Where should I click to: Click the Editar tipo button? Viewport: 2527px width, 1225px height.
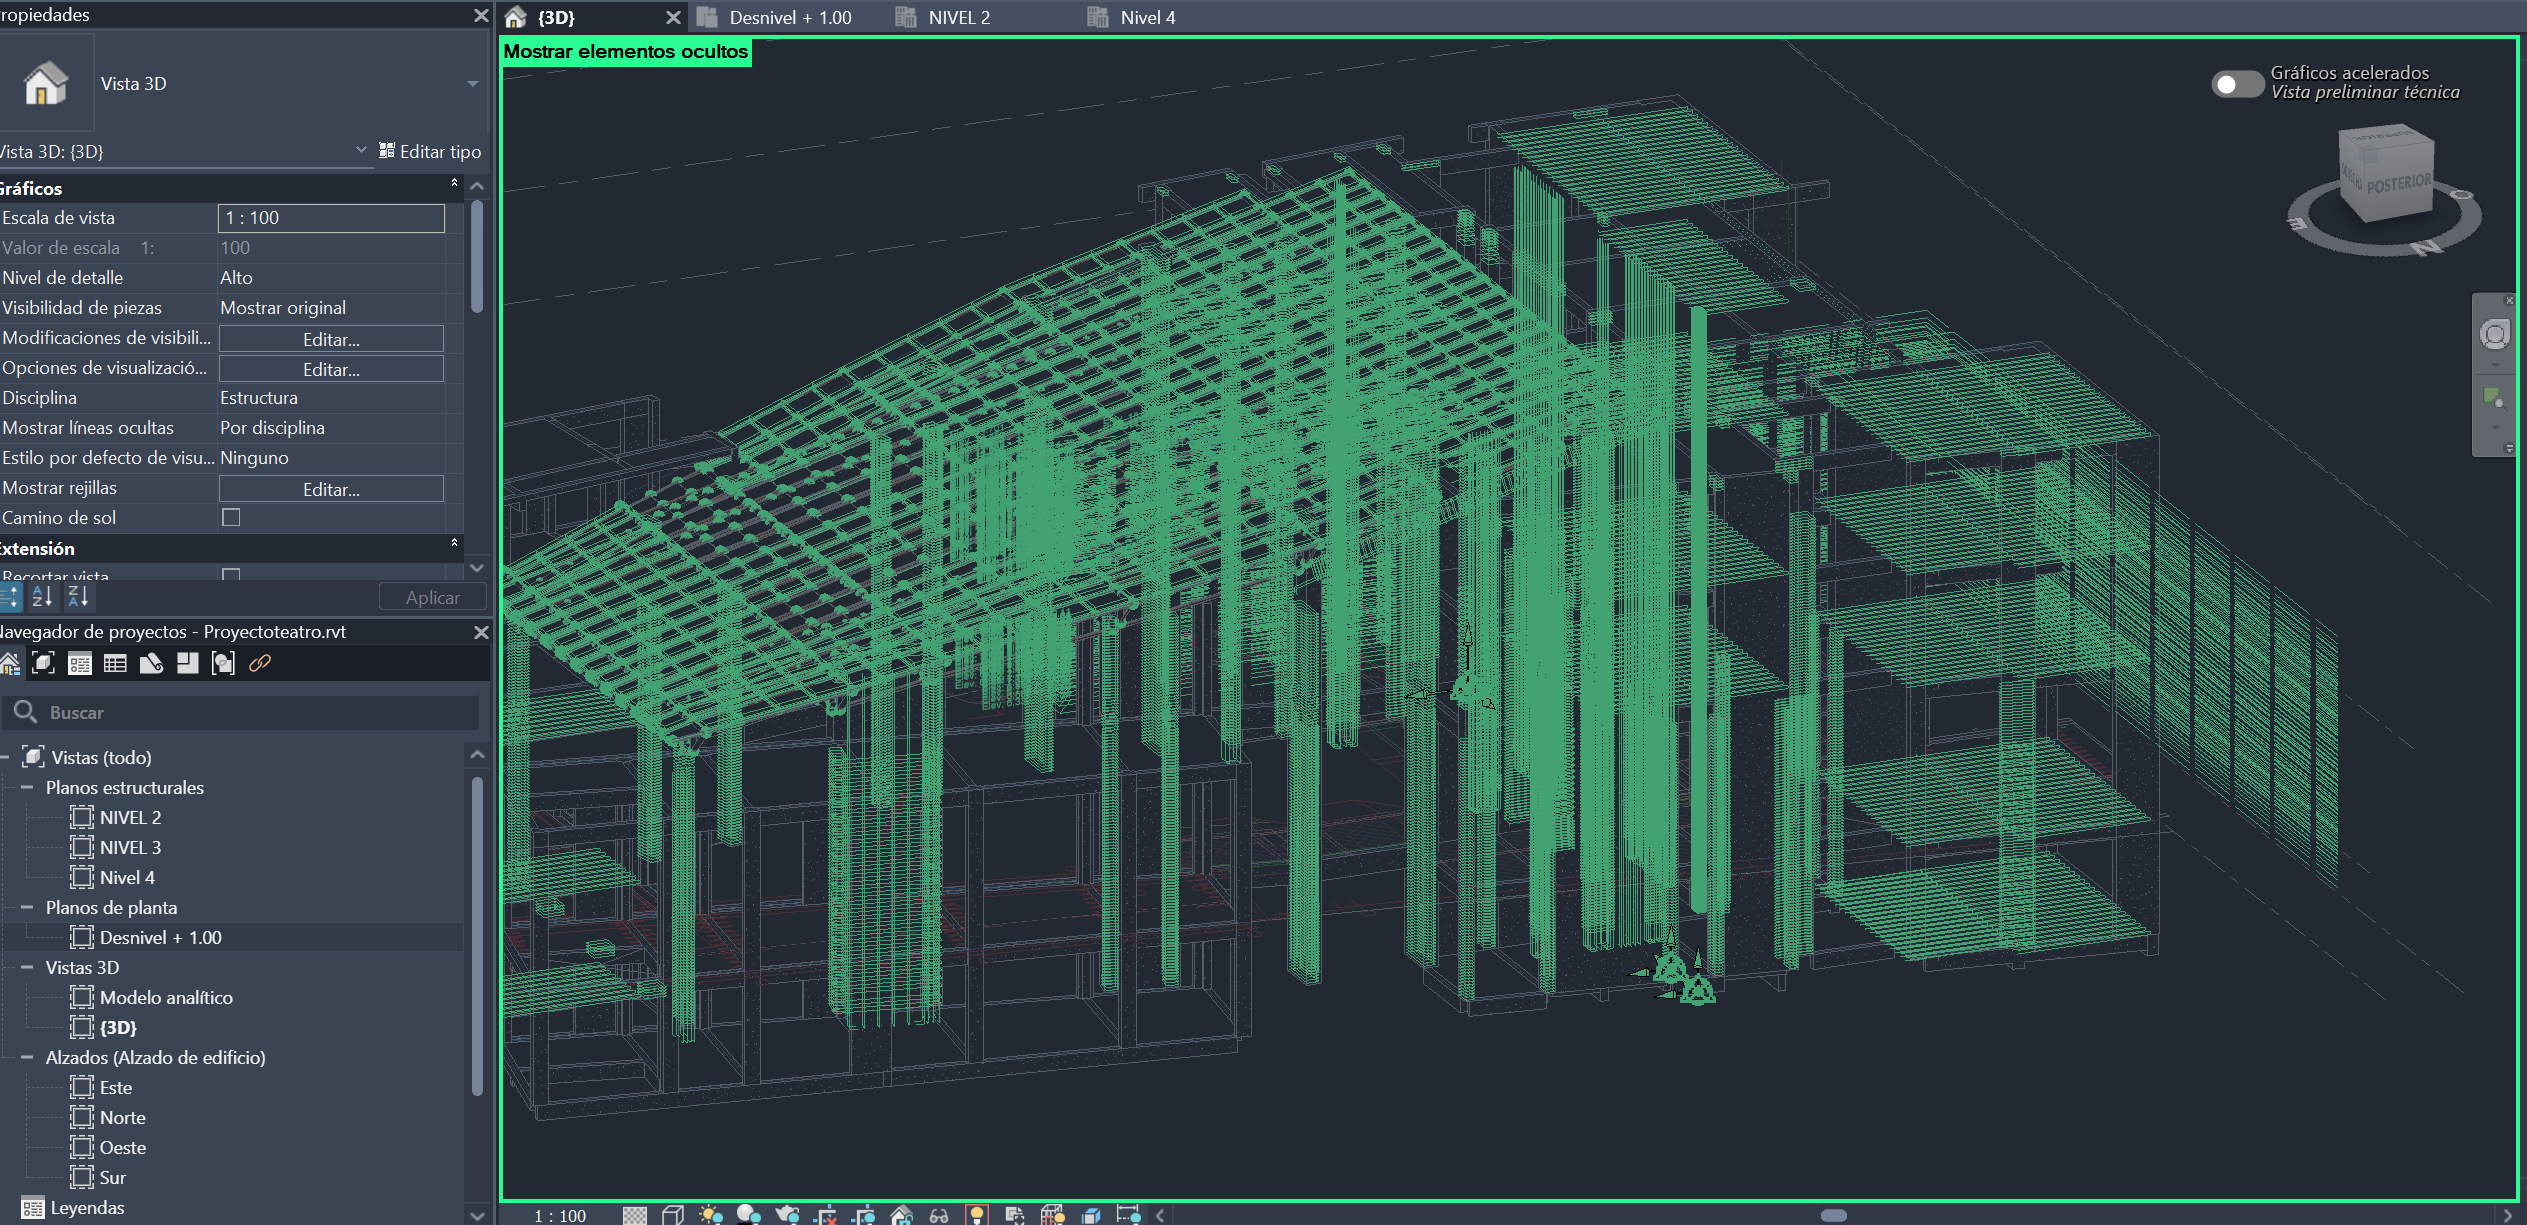pos(430,151)
